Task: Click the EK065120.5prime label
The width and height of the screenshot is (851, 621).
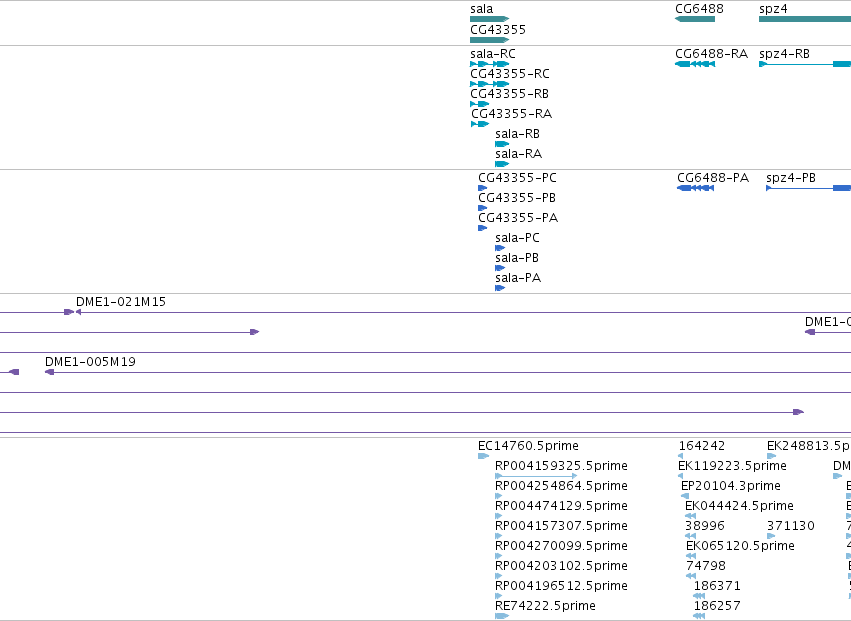Action: click(x=740, y=546)
